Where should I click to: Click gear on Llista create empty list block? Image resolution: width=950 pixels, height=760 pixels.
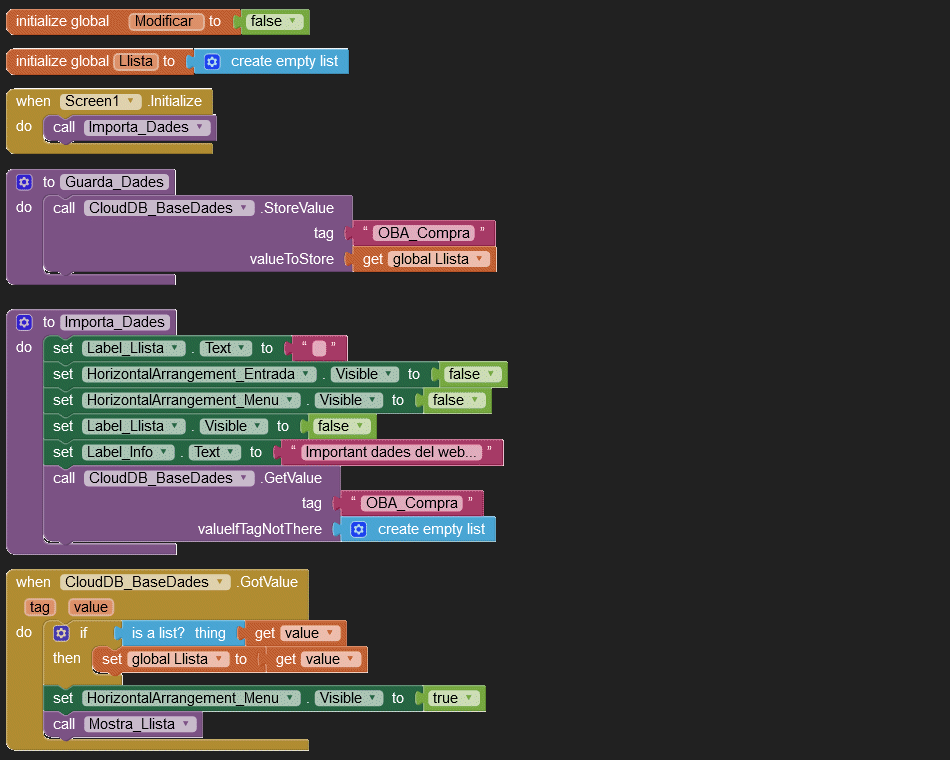tap(212, 62)
